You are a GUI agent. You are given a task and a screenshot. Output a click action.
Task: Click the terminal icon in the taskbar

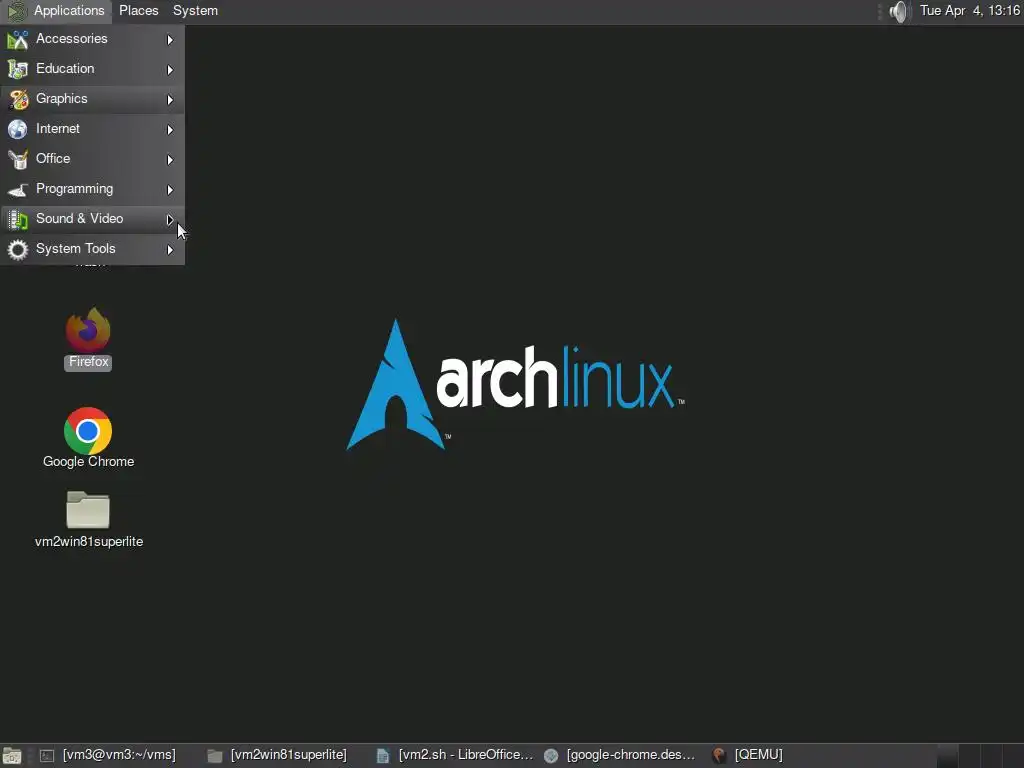click(47, 756)
